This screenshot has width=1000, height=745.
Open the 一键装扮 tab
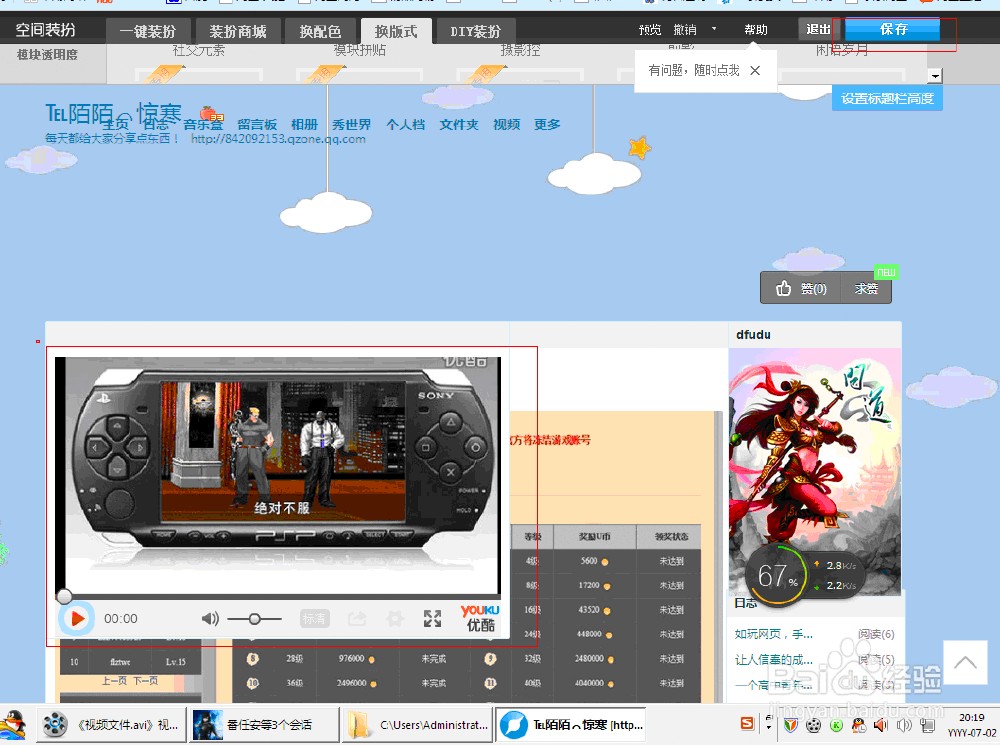point(148,31)
